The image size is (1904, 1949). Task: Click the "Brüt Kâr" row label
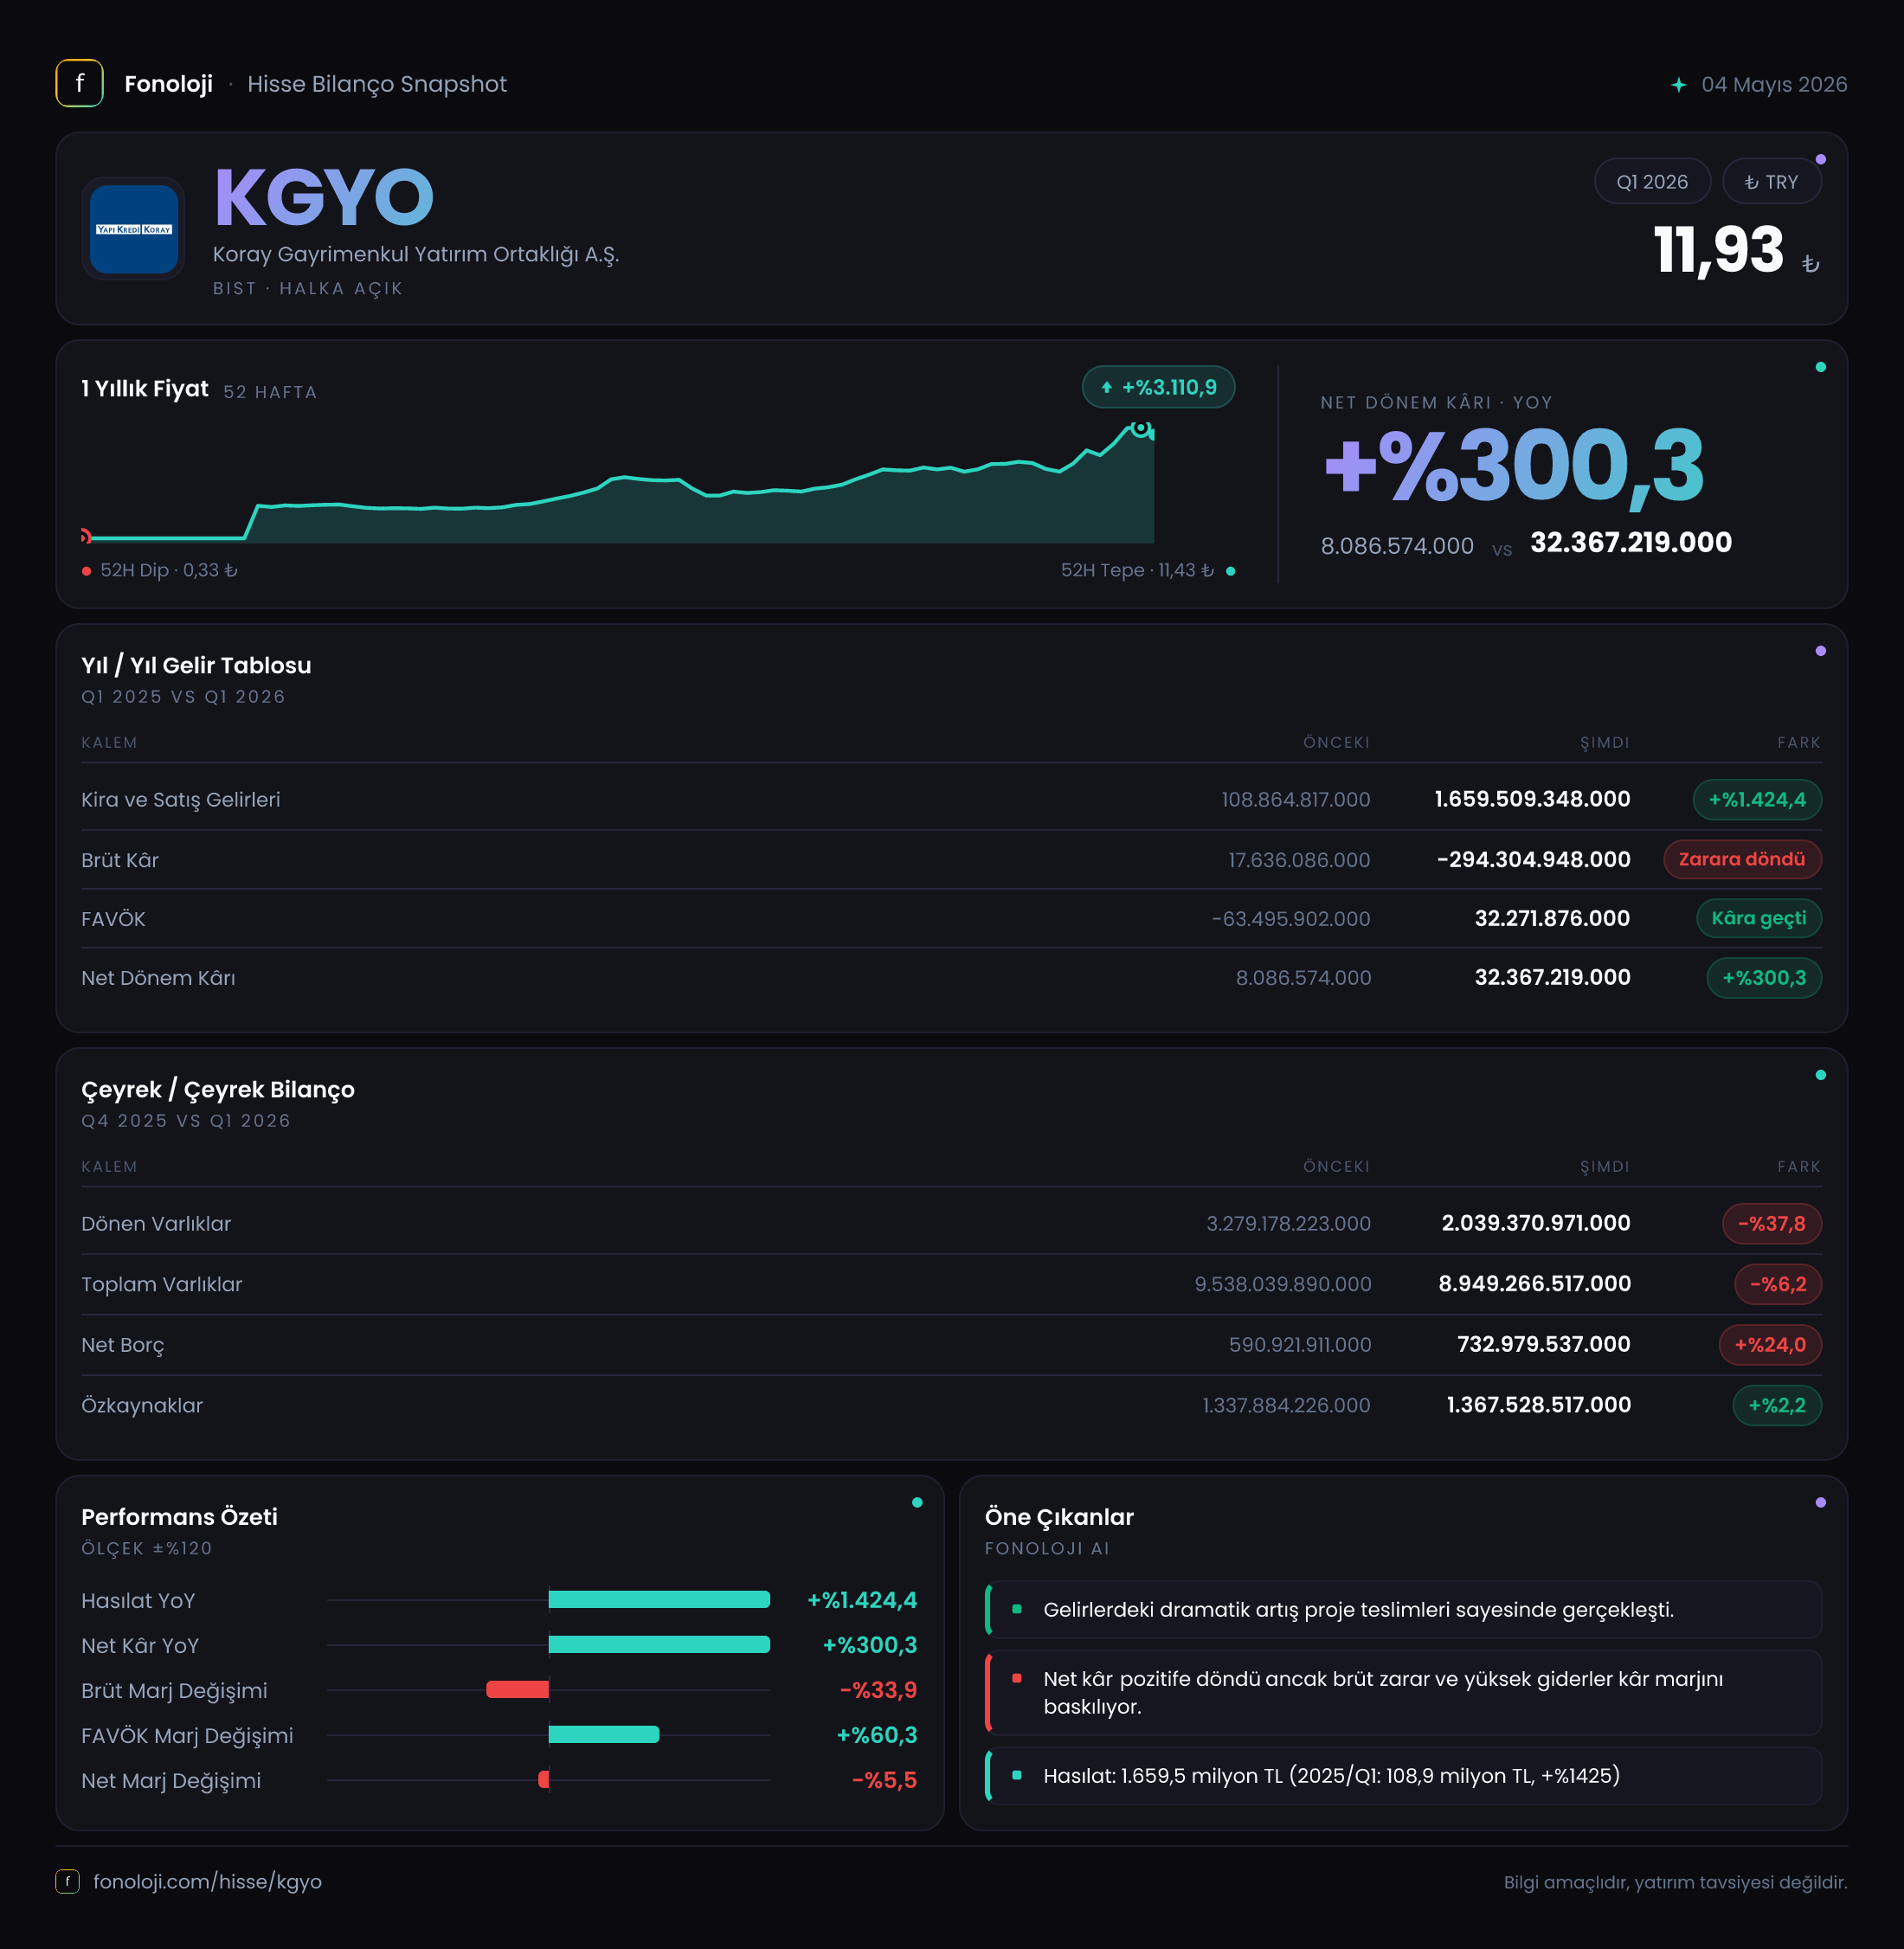click(120, 860)
